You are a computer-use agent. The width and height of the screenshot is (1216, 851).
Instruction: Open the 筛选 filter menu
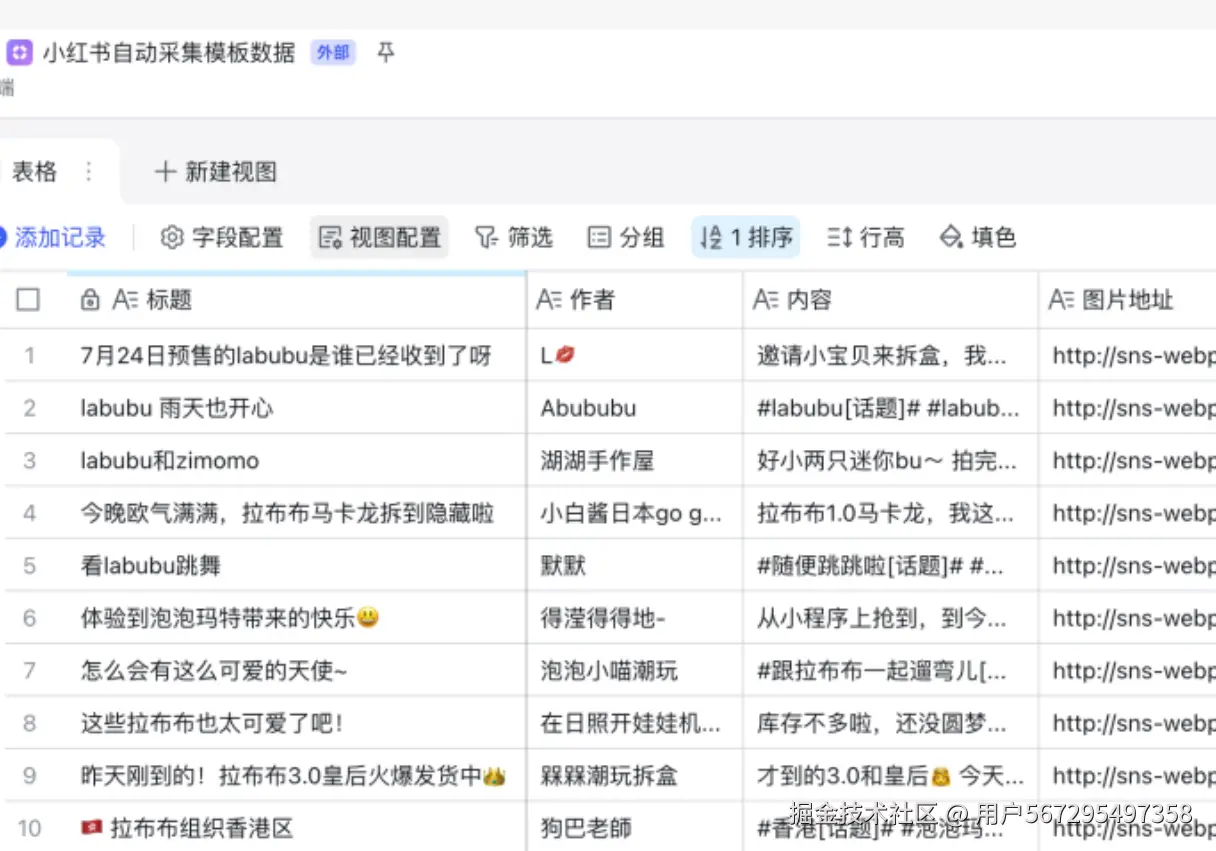coord(513,237)
